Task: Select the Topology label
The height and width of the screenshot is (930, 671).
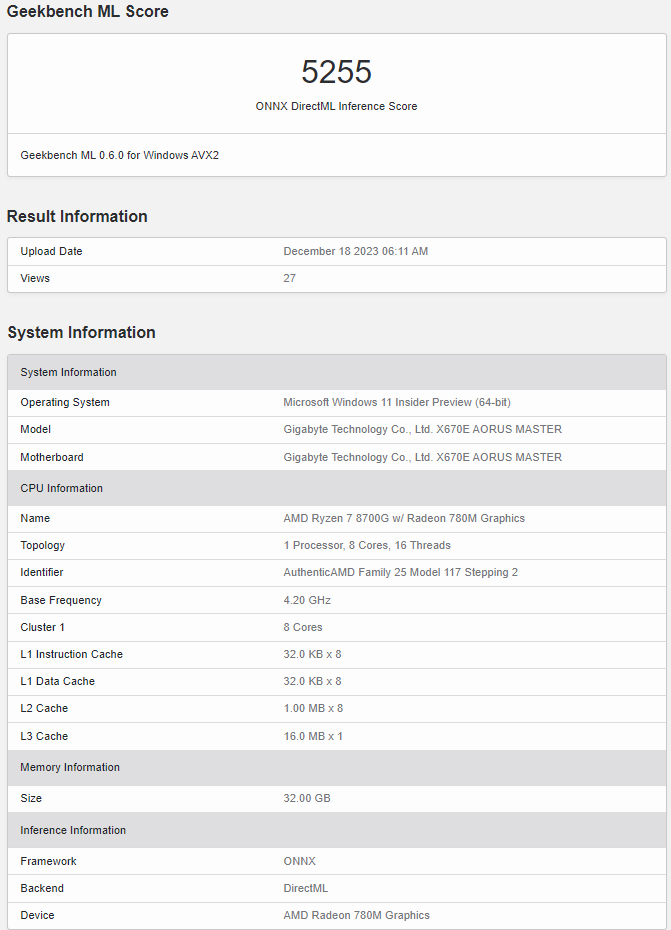Action: (x=43, y=545)
